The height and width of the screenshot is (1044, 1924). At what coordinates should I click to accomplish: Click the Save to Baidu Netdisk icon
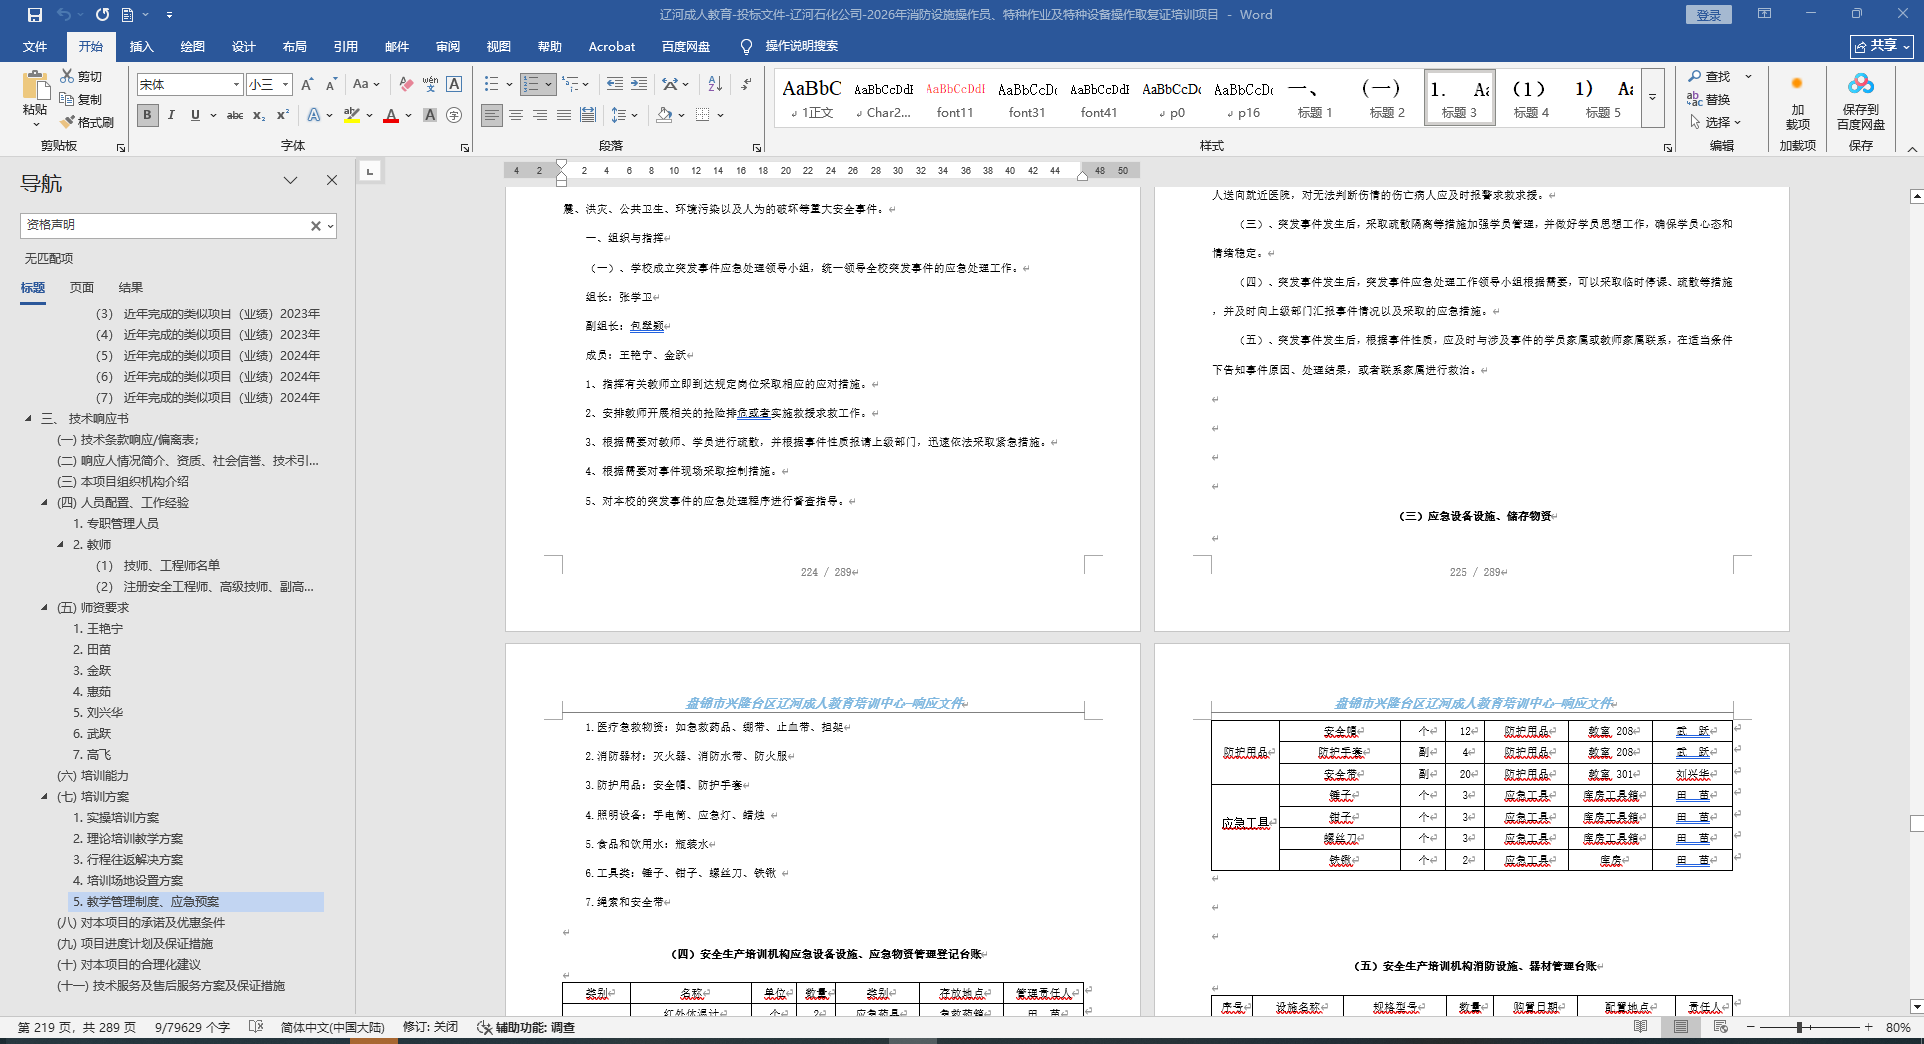click(x=1860, y=84)
